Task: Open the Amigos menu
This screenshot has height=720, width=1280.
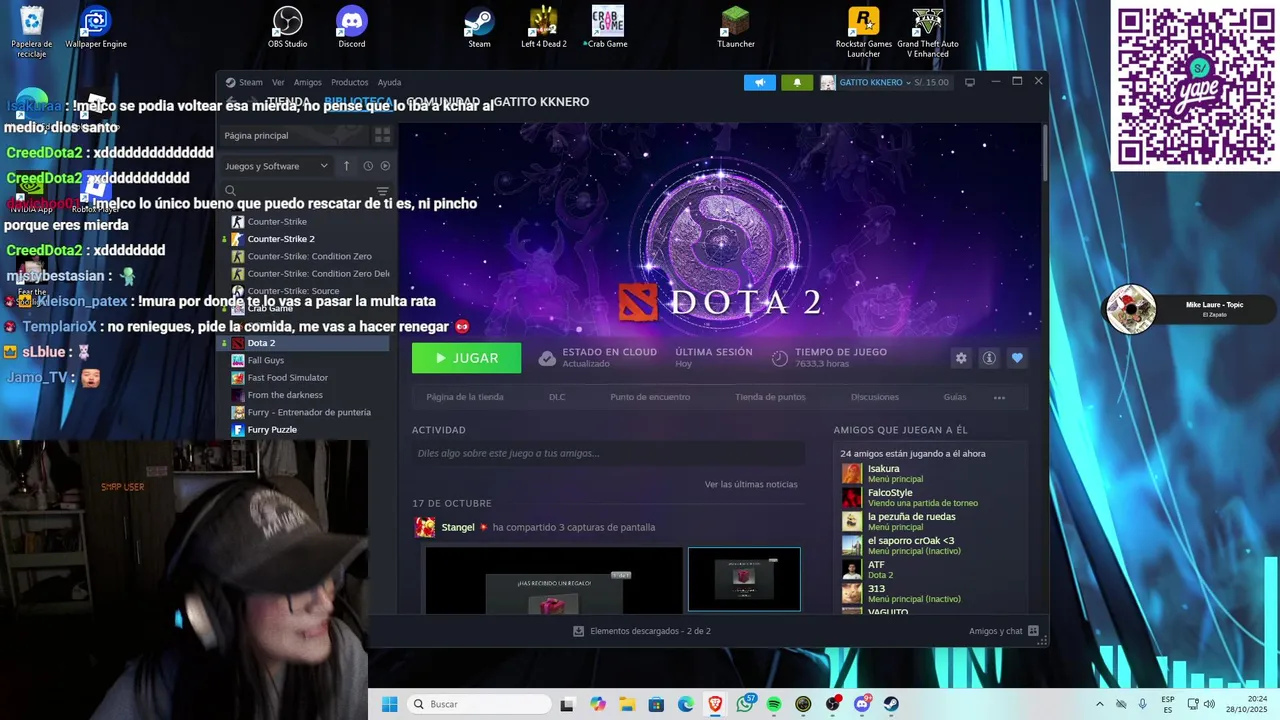Action: point(307,82)
